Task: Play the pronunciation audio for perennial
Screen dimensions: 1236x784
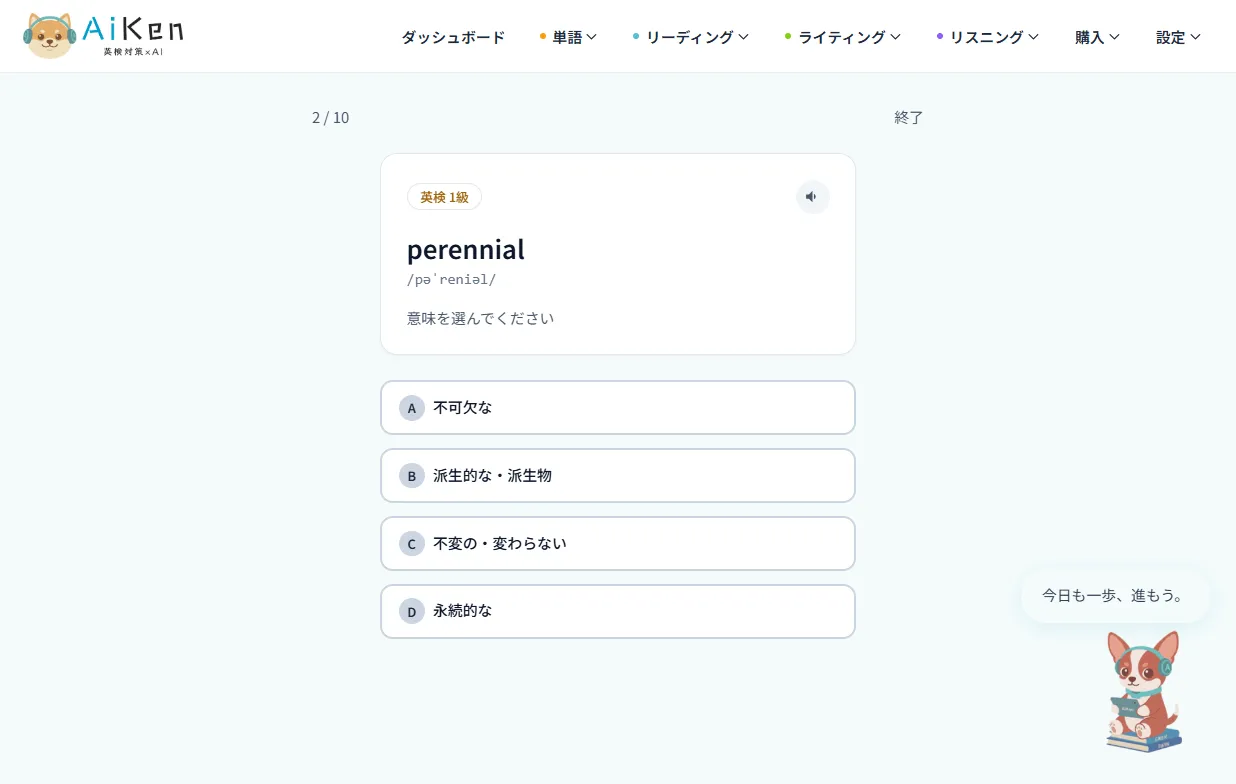Action: [x=812, y=197]
